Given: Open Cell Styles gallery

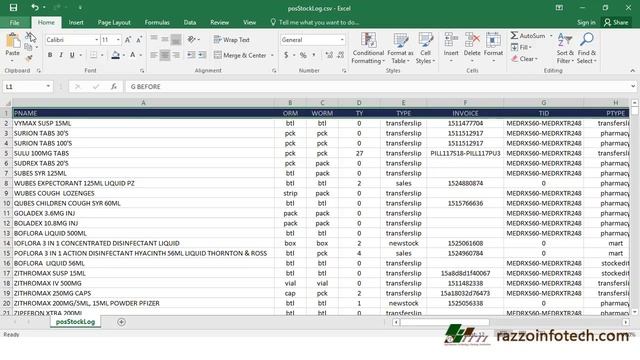Looking at the screenshot, I should [425, 48].
